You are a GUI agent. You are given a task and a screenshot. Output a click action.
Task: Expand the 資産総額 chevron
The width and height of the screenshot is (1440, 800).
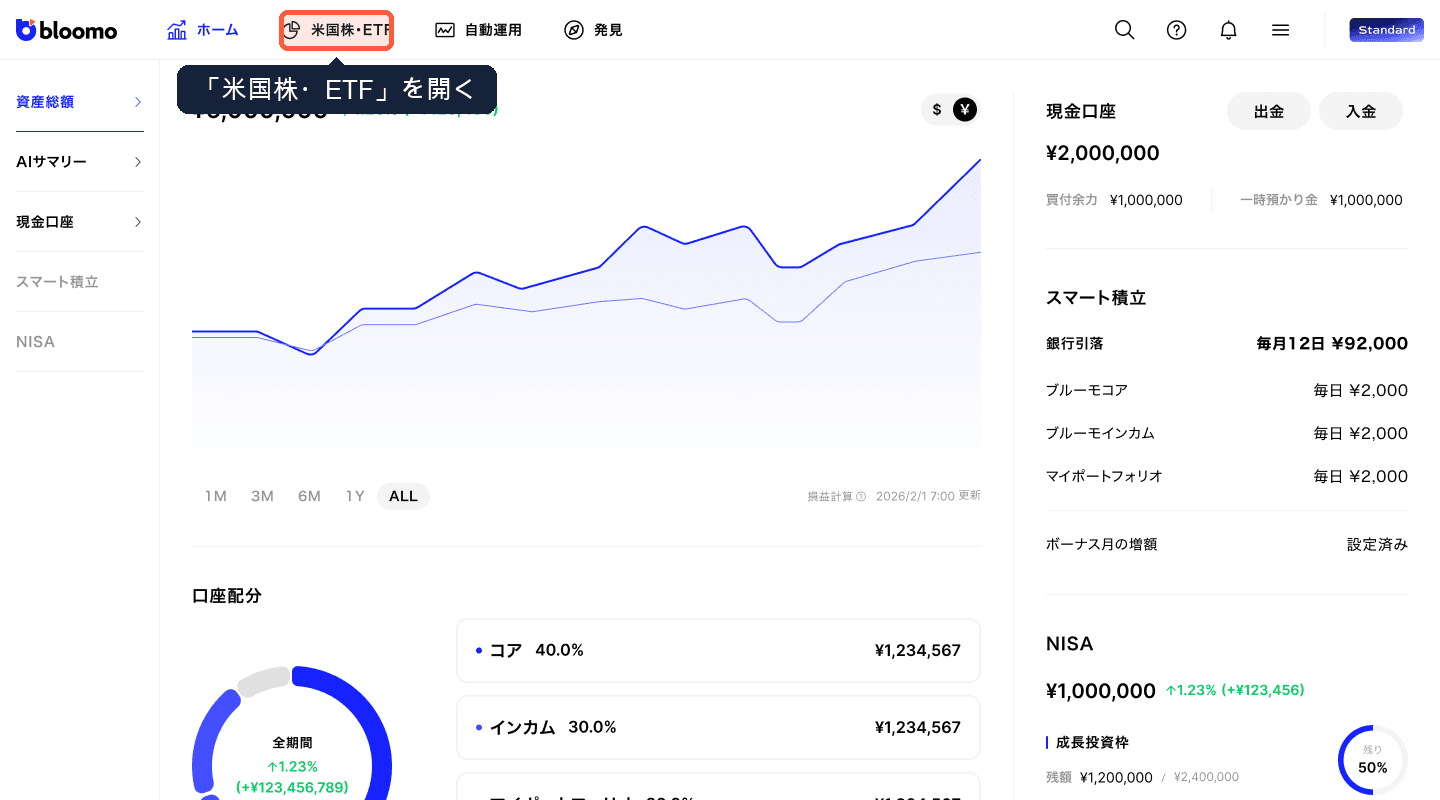click(x=138, y=102)
